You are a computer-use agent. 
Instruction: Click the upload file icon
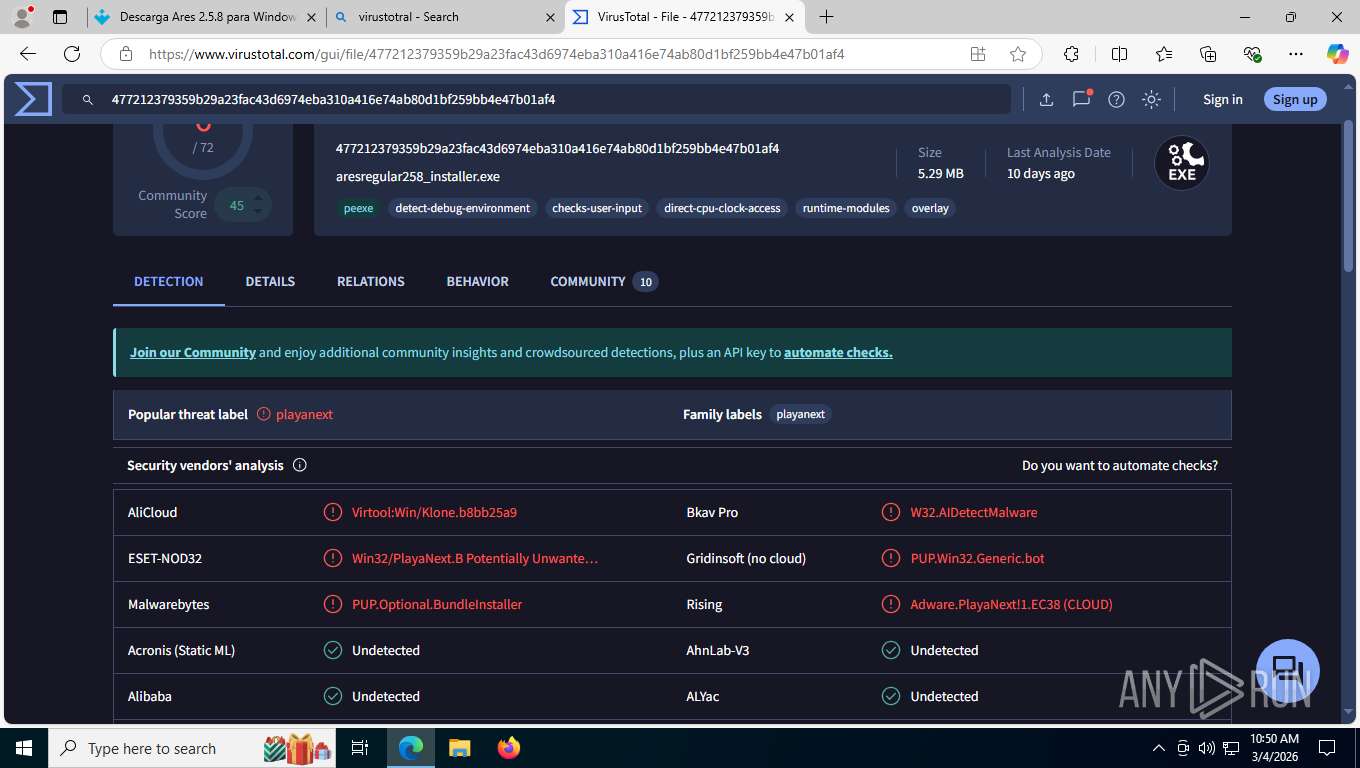coord(1046,99)
